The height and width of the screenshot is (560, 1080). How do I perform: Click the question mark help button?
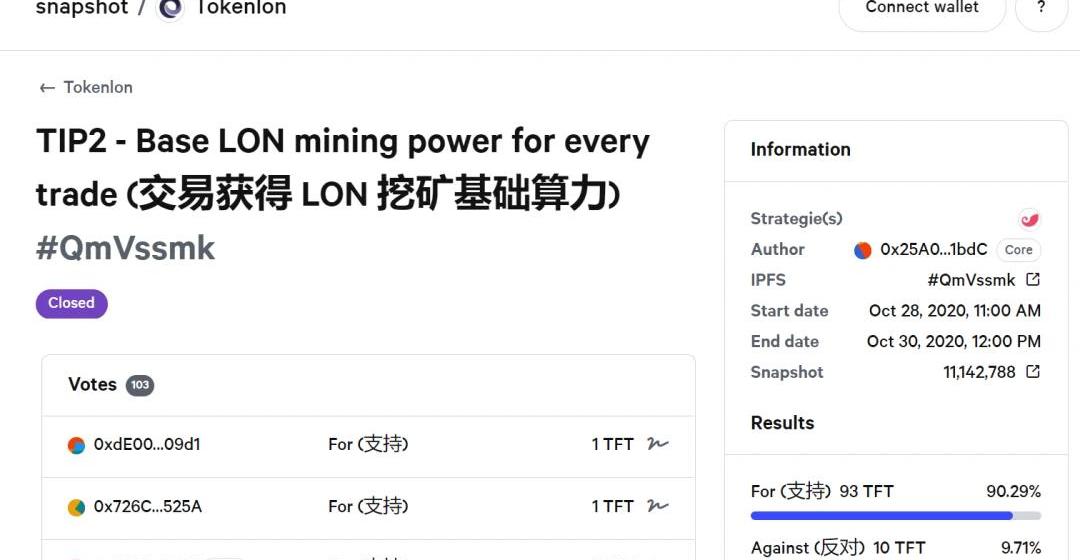point(1041,9)
